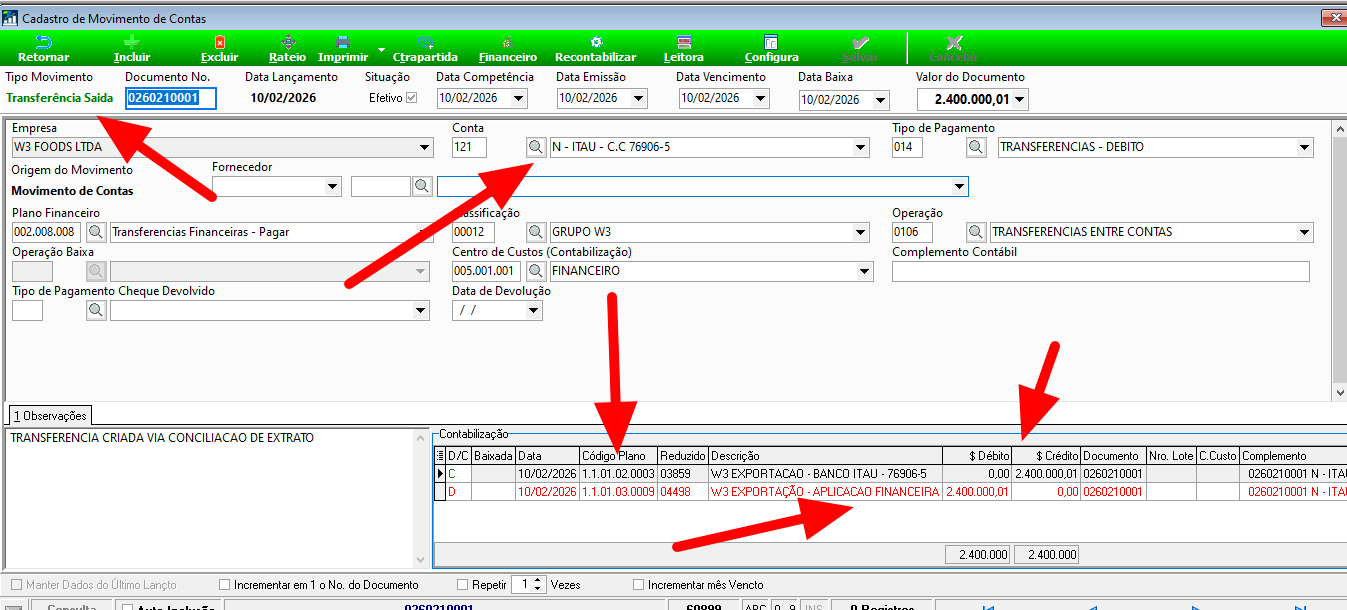Screen dimensions: 1347x610
Task: Open the Financeiro toolbar item
Action: tap(508, 49)
